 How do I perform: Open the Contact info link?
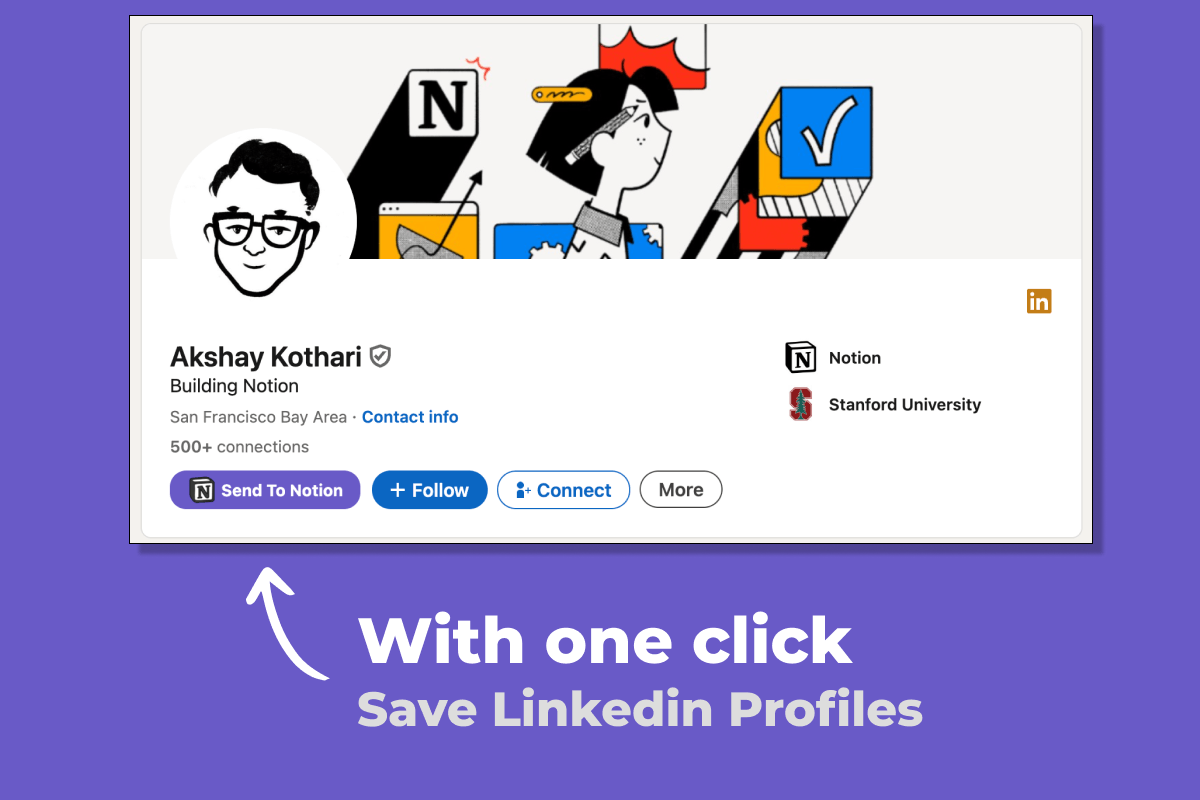tap(410, 417)
